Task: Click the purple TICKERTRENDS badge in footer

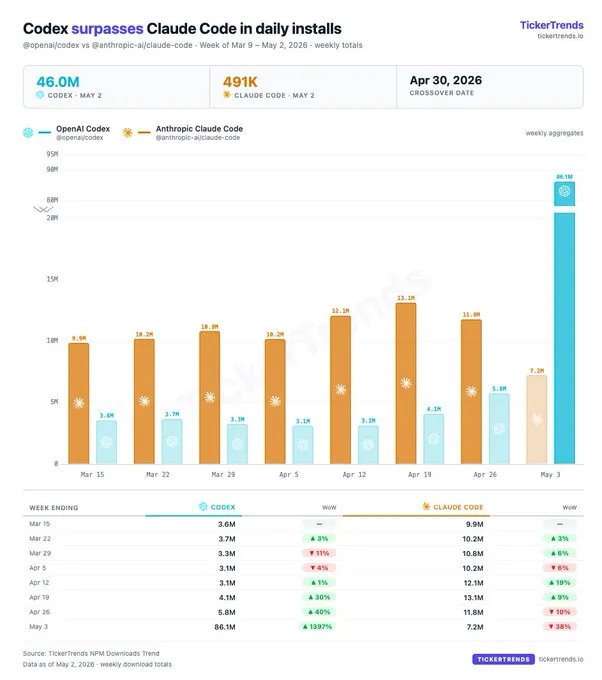Action: pos(503,659)
